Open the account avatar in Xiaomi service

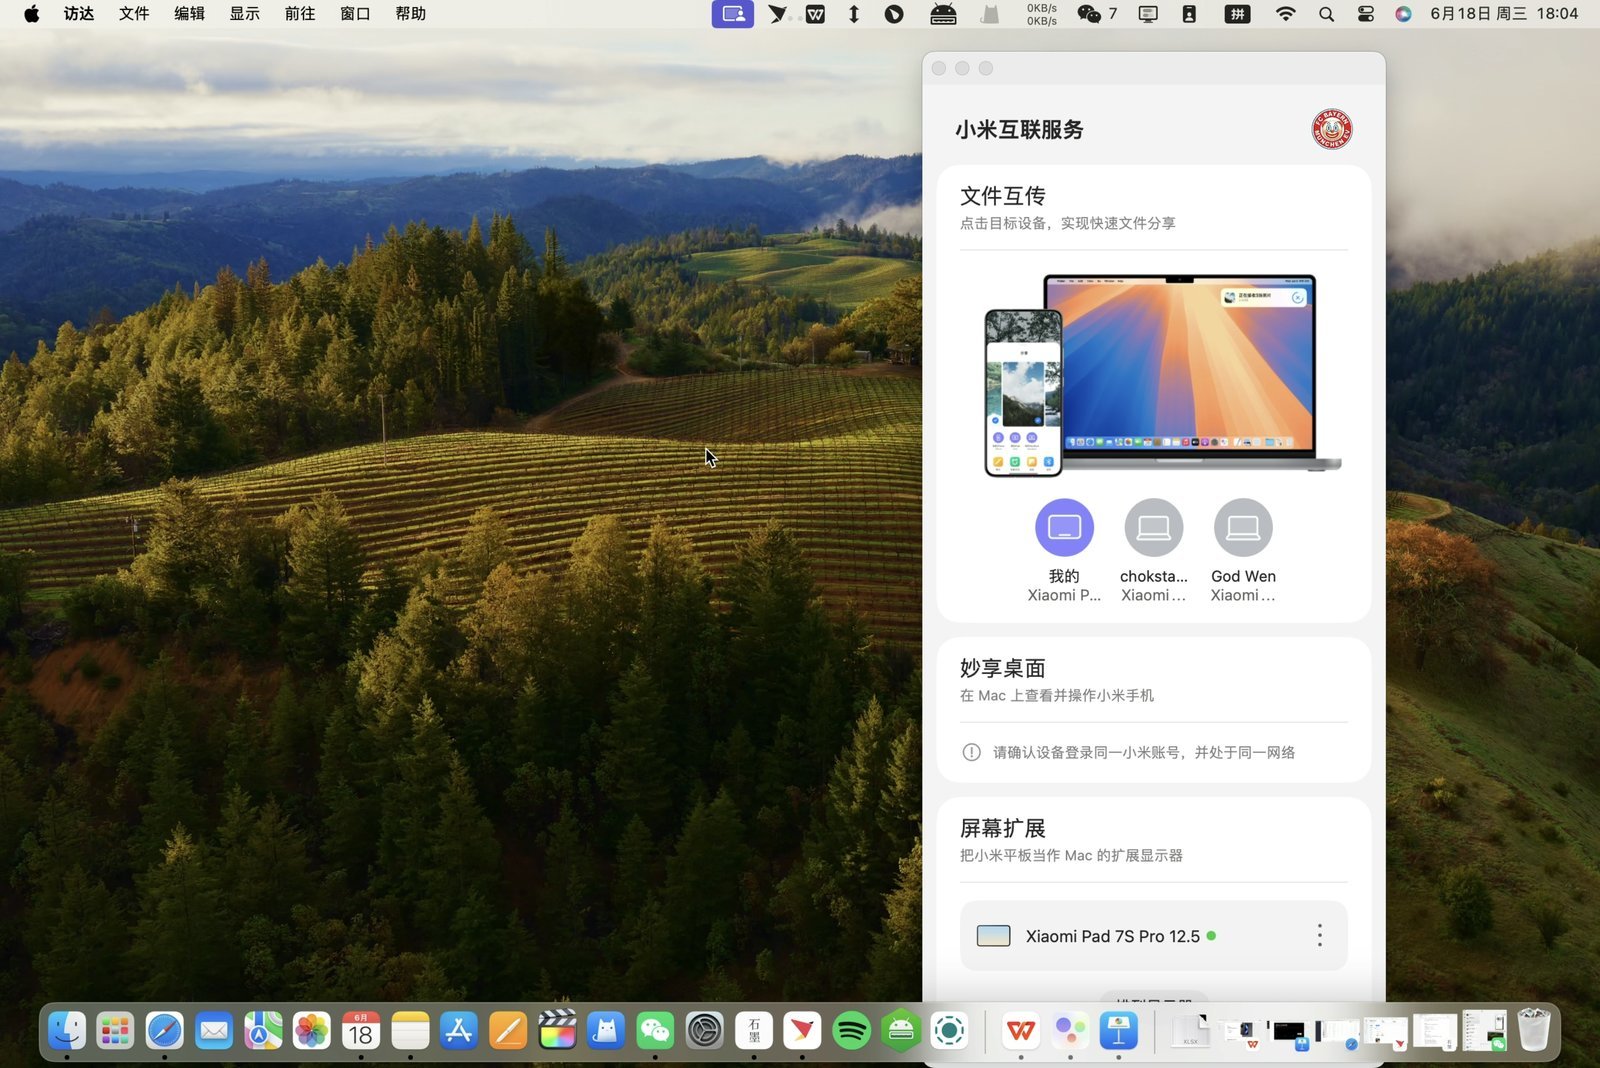pyautogui.click(x=1331, y=129)
